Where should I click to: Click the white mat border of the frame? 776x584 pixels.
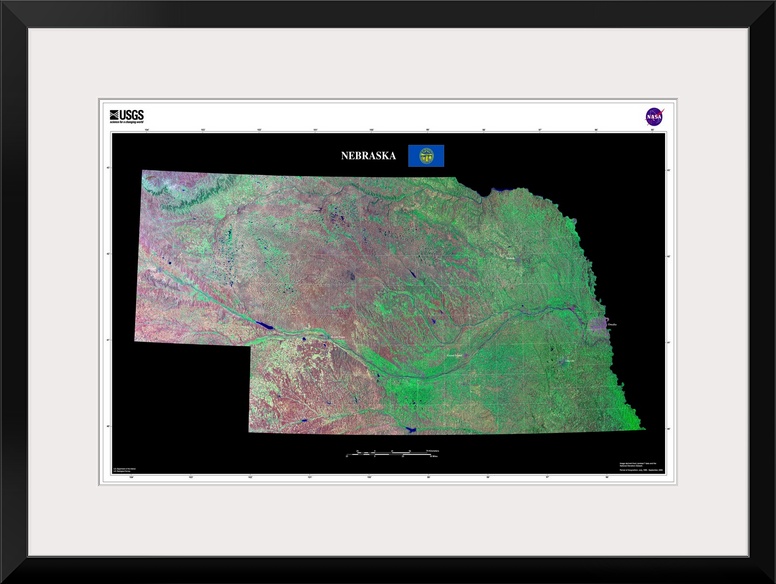pos(60,300)
